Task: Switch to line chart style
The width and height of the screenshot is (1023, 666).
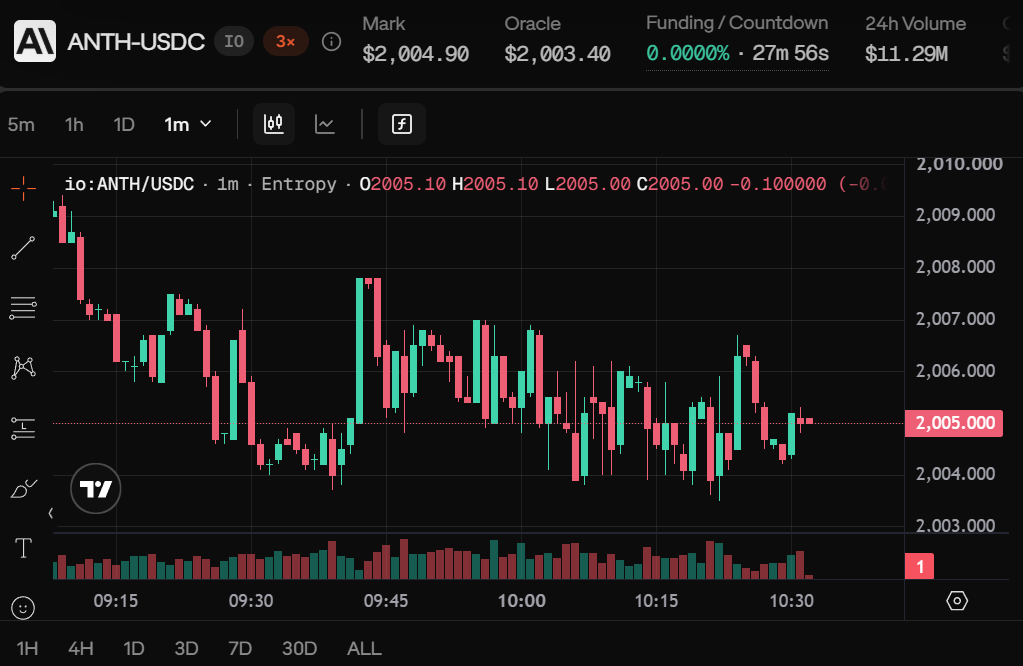Action: click(325, 124)
